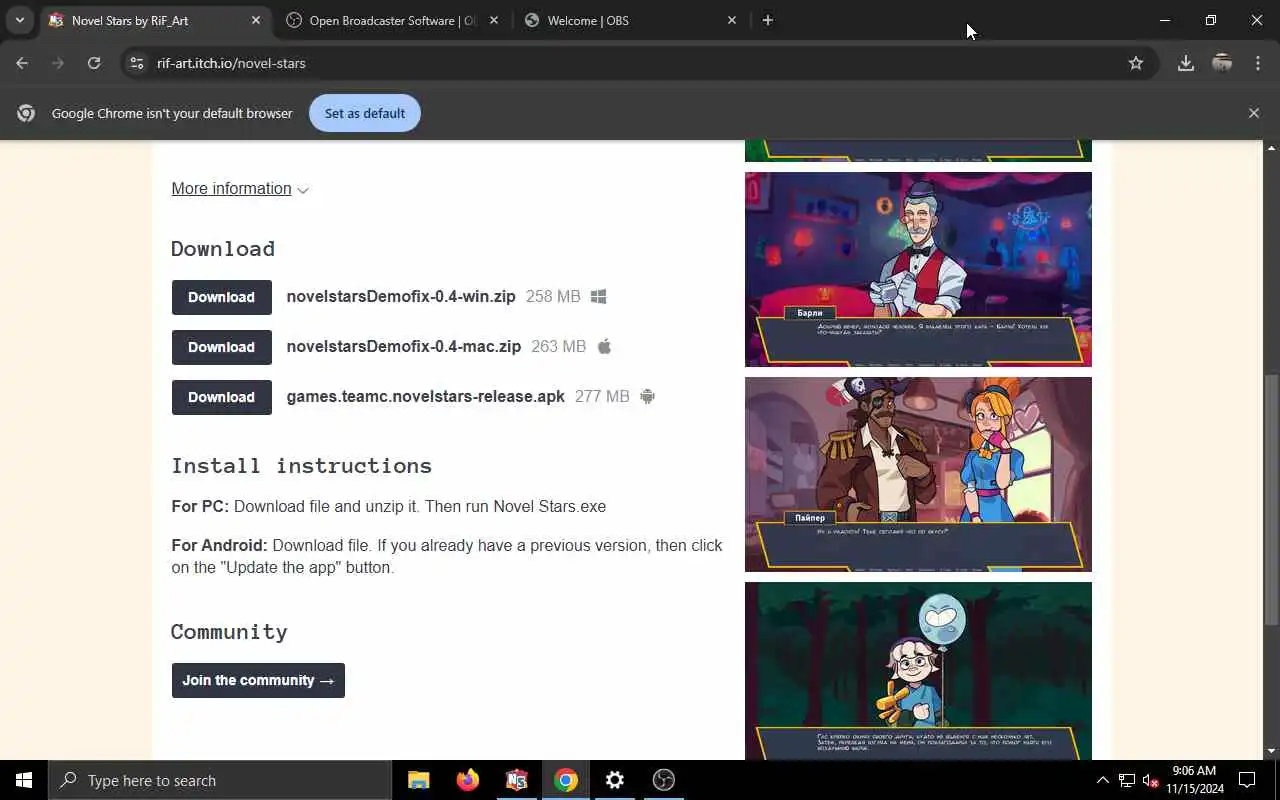Open Firefox from the taskbar
The height and width of the screenshot is (800, 1280).
(468, 780)
